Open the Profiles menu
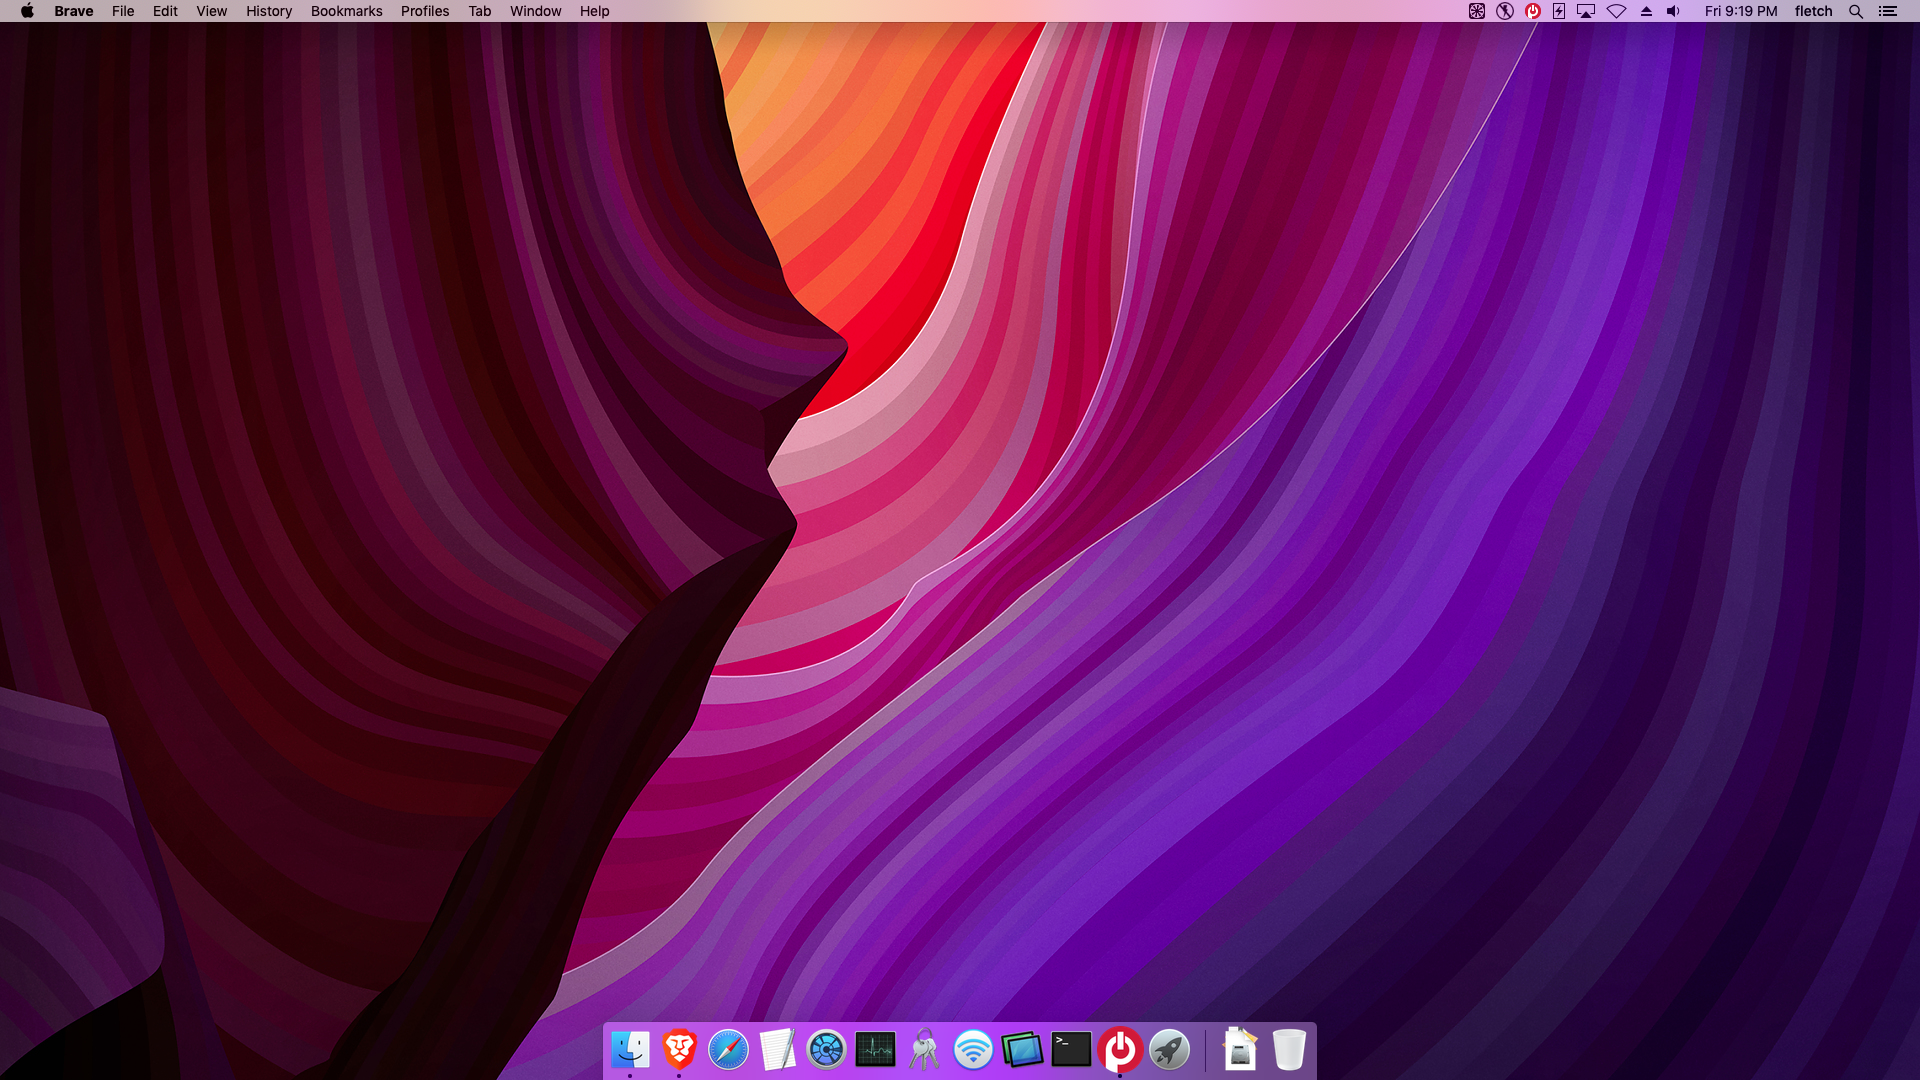Viewport: 1920px width, 1080px height. (x=425, y=11)
